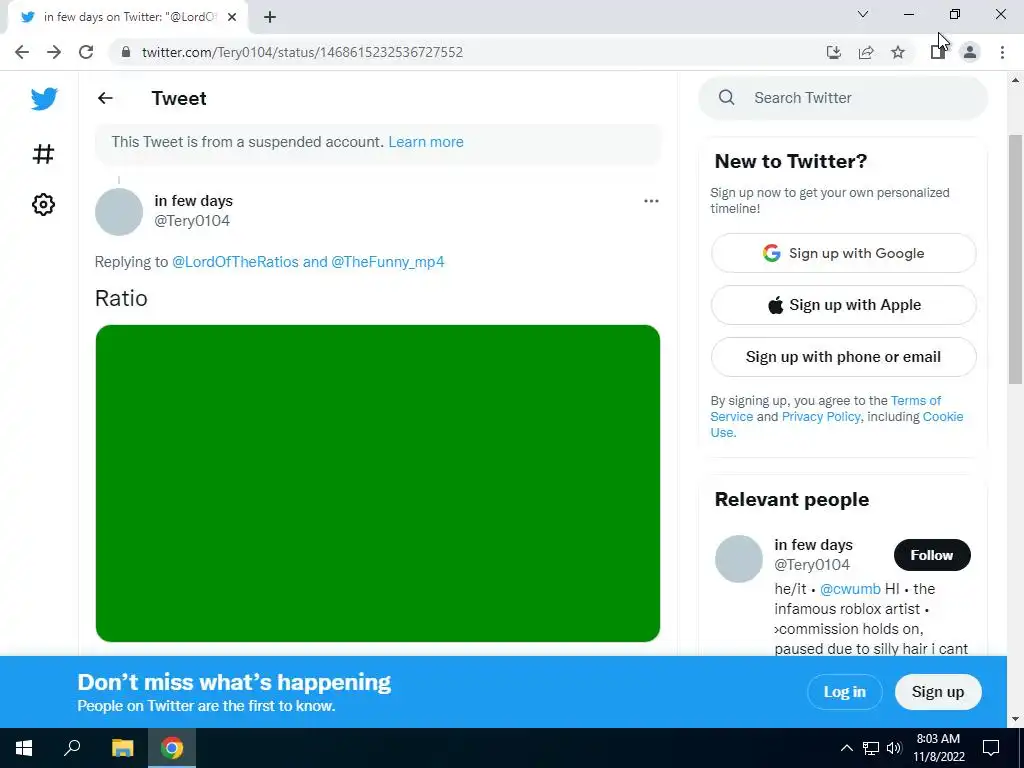Screen dimensions: 1024x768
Task: Expand the tab search chevron
Action: 863,14
